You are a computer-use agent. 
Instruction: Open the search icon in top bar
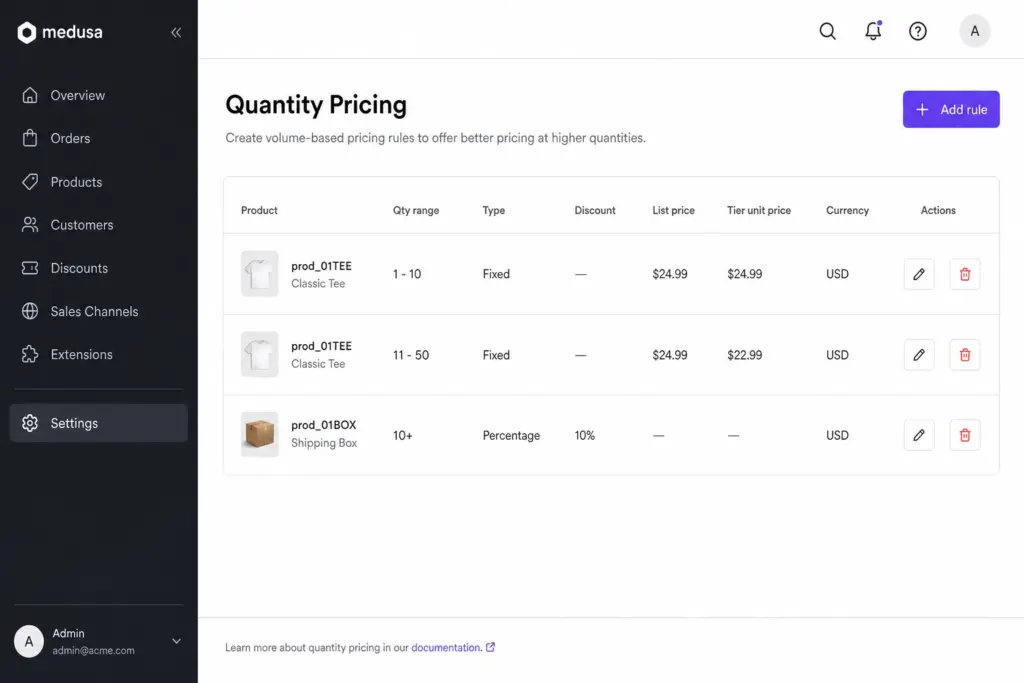(827, 31)
